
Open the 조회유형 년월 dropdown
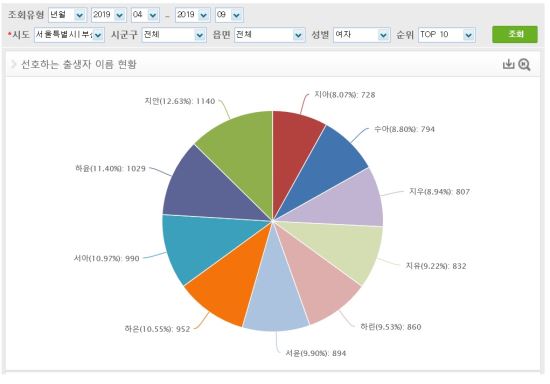[x=67, y=15]
